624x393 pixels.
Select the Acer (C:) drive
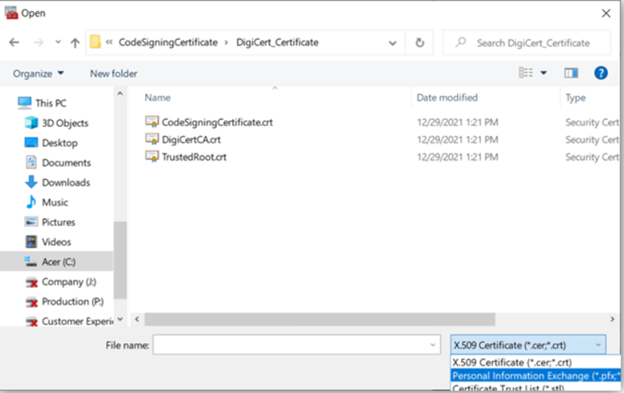click(x=58, y=262)
